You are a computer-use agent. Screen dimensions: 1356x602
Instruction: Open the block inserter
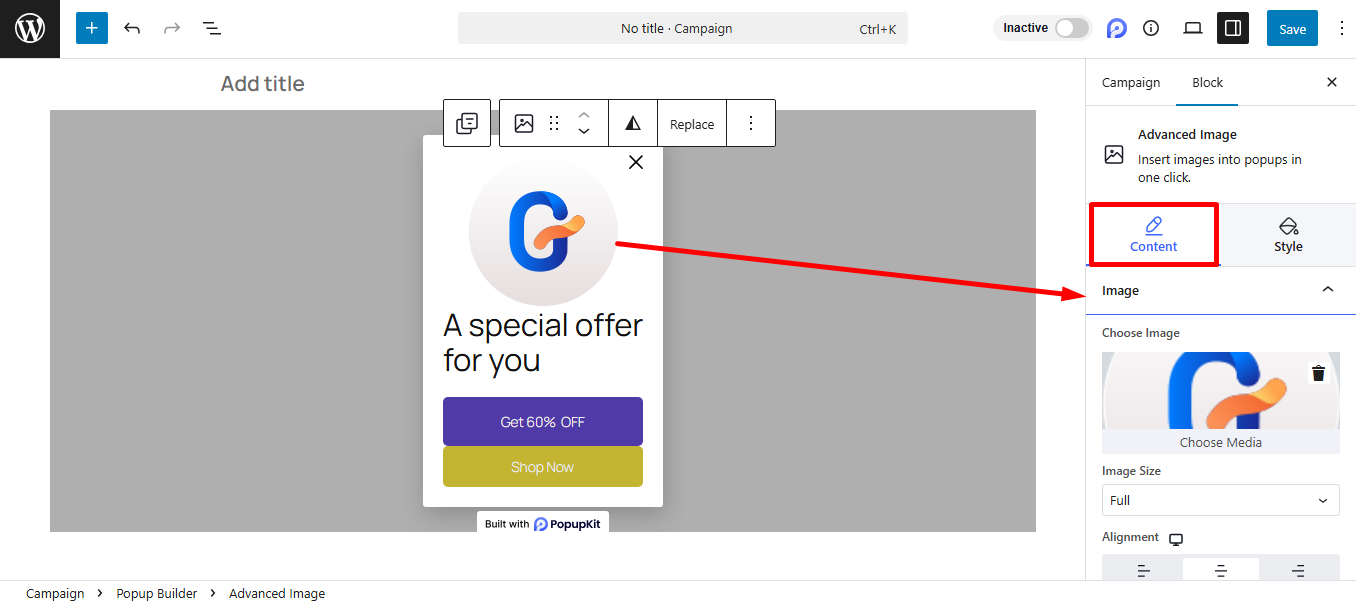pos(91,28)
